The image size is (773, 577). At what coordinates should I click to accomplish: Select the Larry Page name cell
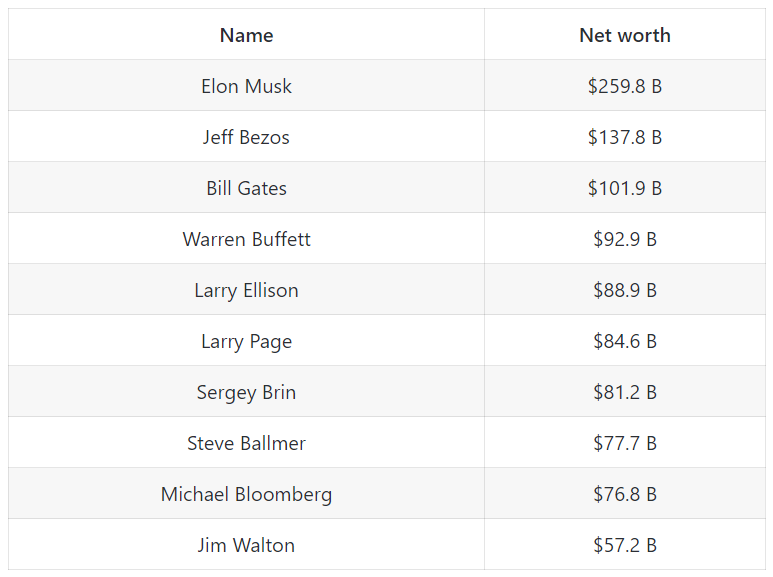[x=246, y=341]
